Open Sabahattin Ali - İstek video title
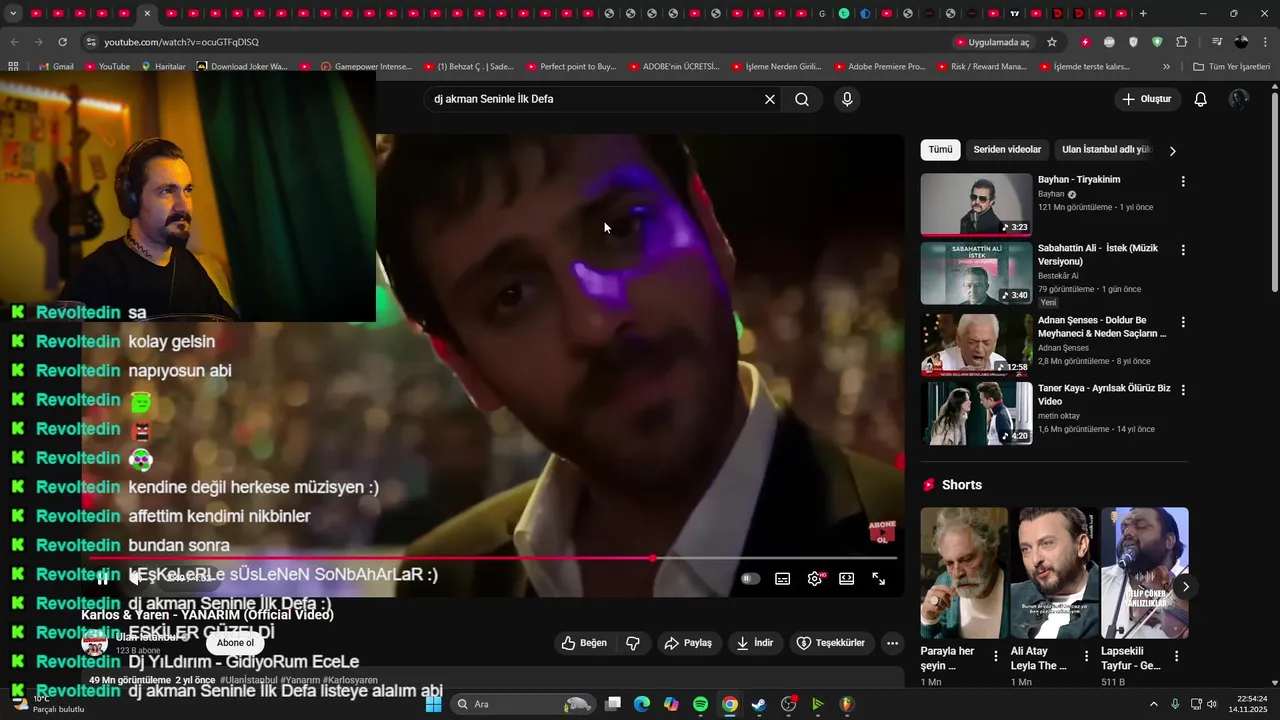This screenshot has width=1280, height=720. click(1098, 254)
